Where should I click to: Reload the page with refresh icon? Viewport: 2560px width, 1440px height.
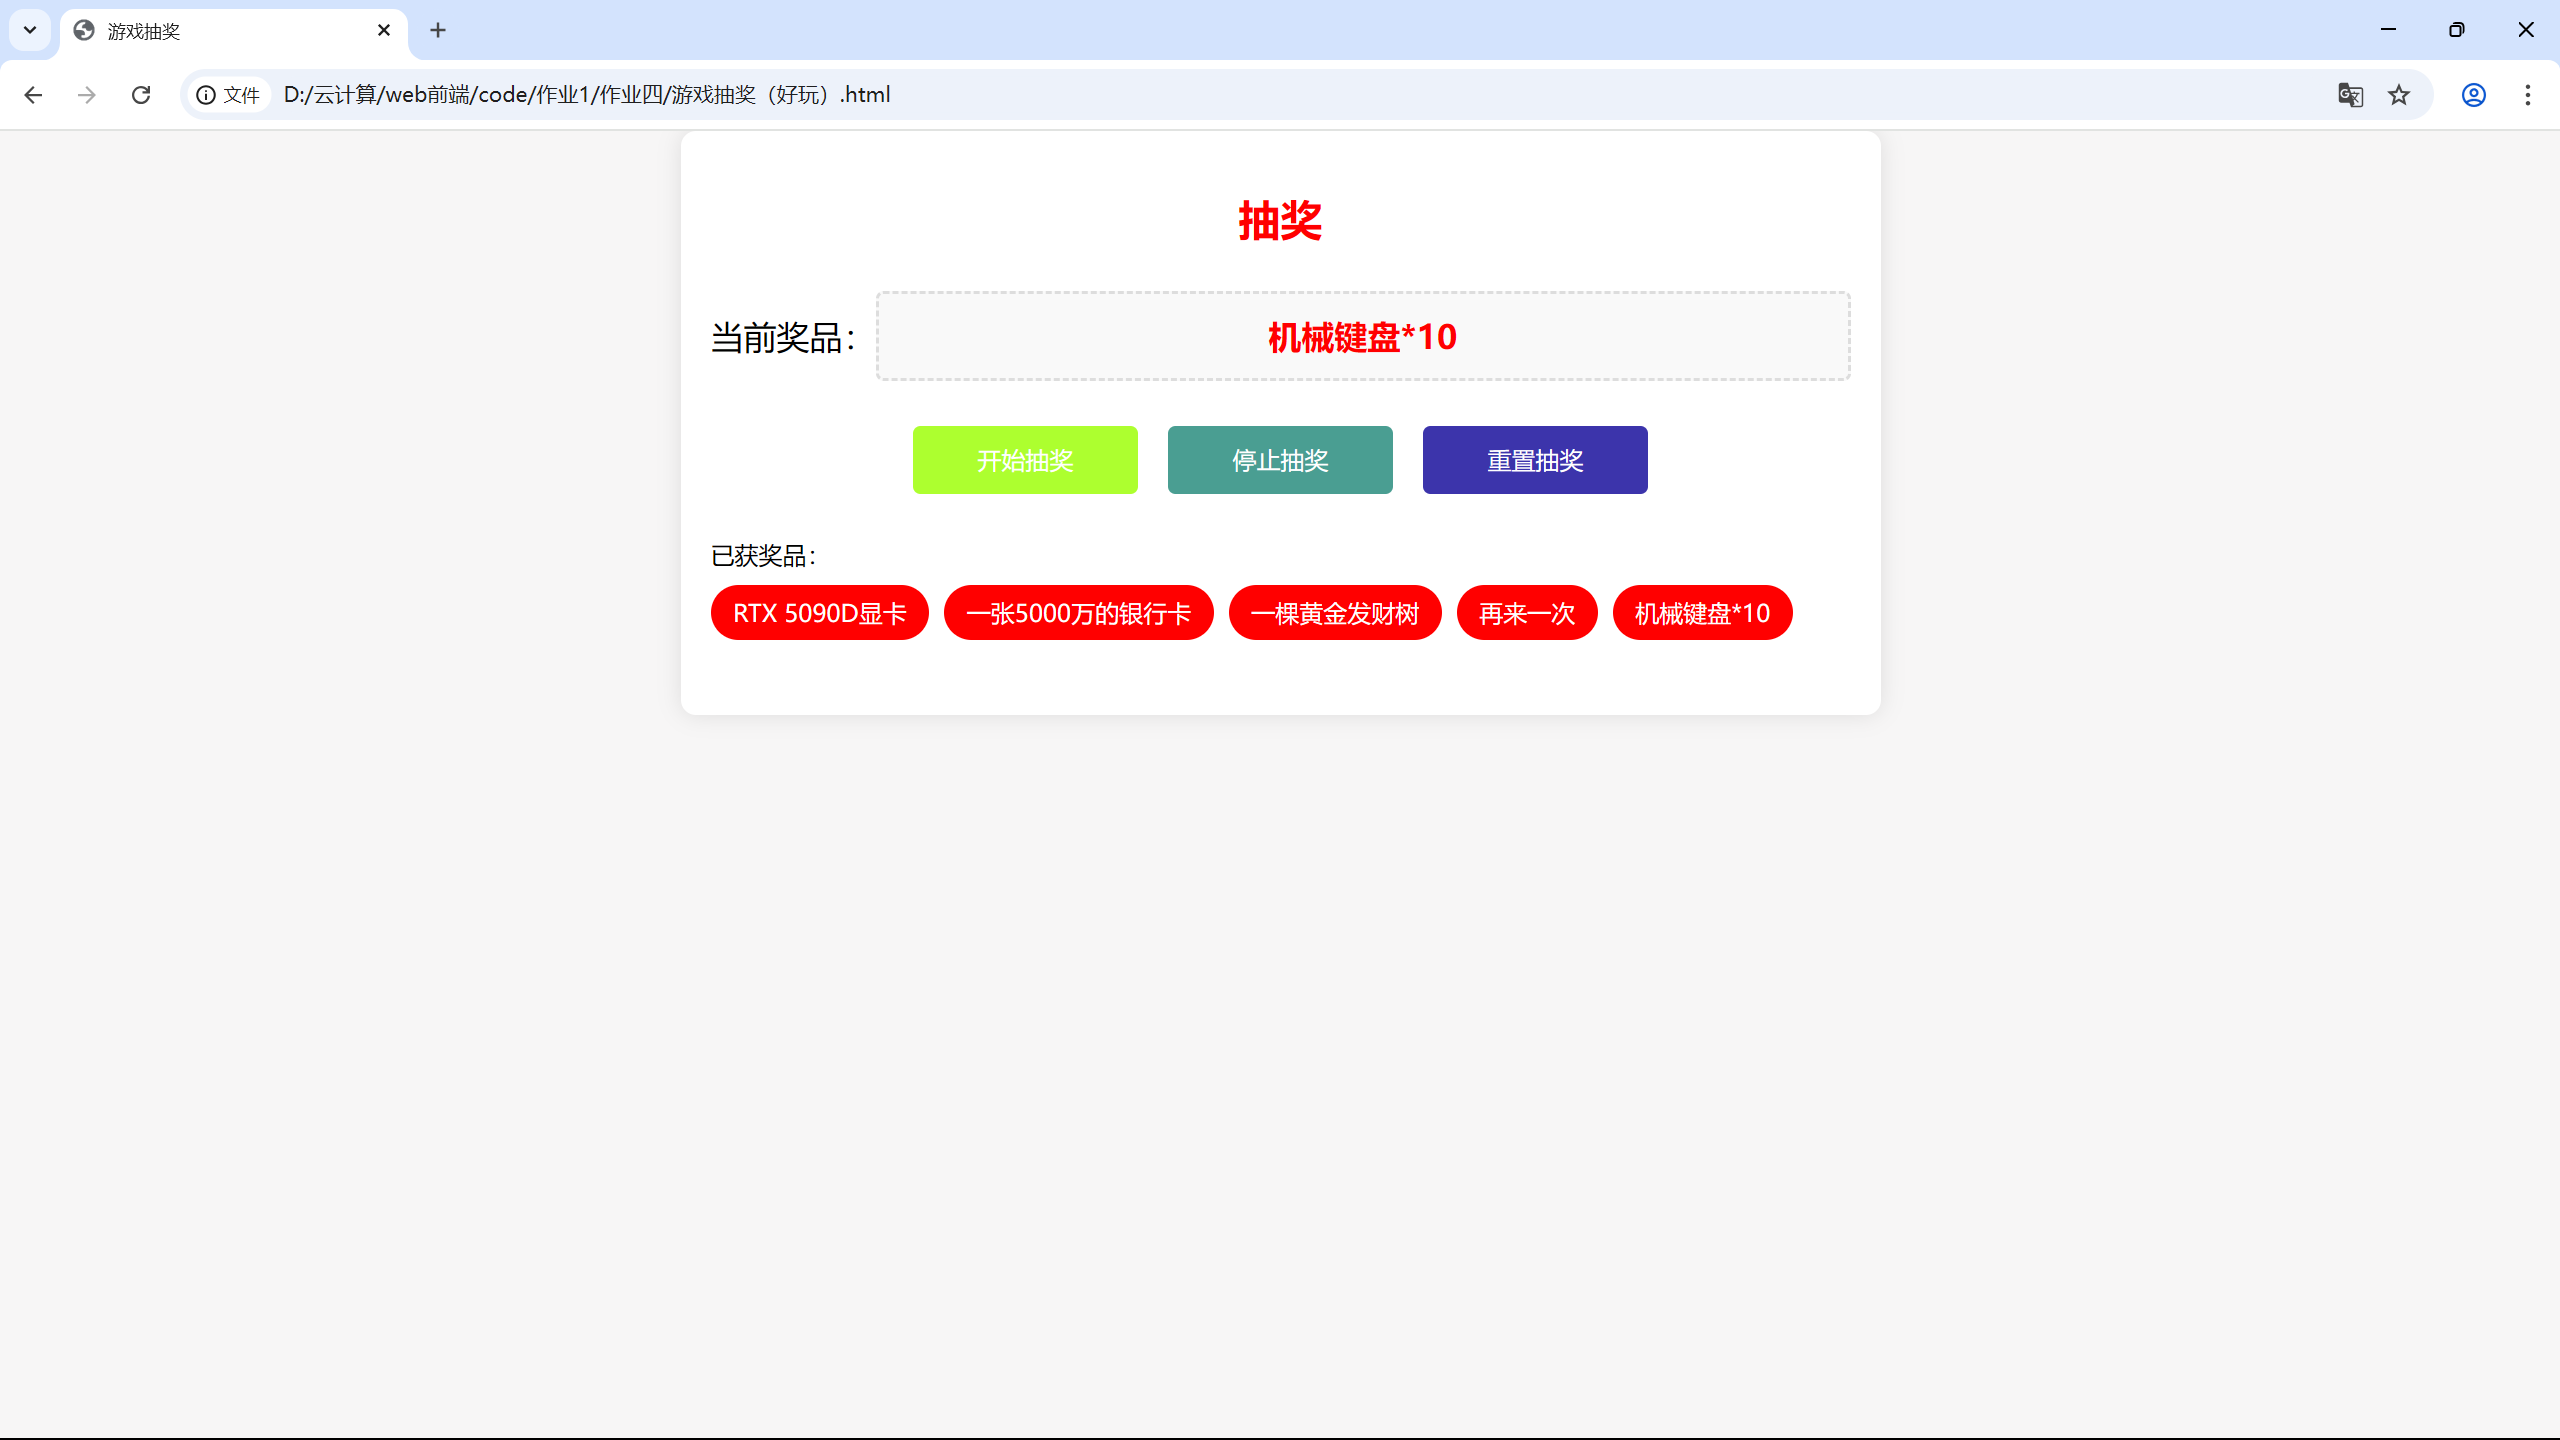[x=141, y=95]
